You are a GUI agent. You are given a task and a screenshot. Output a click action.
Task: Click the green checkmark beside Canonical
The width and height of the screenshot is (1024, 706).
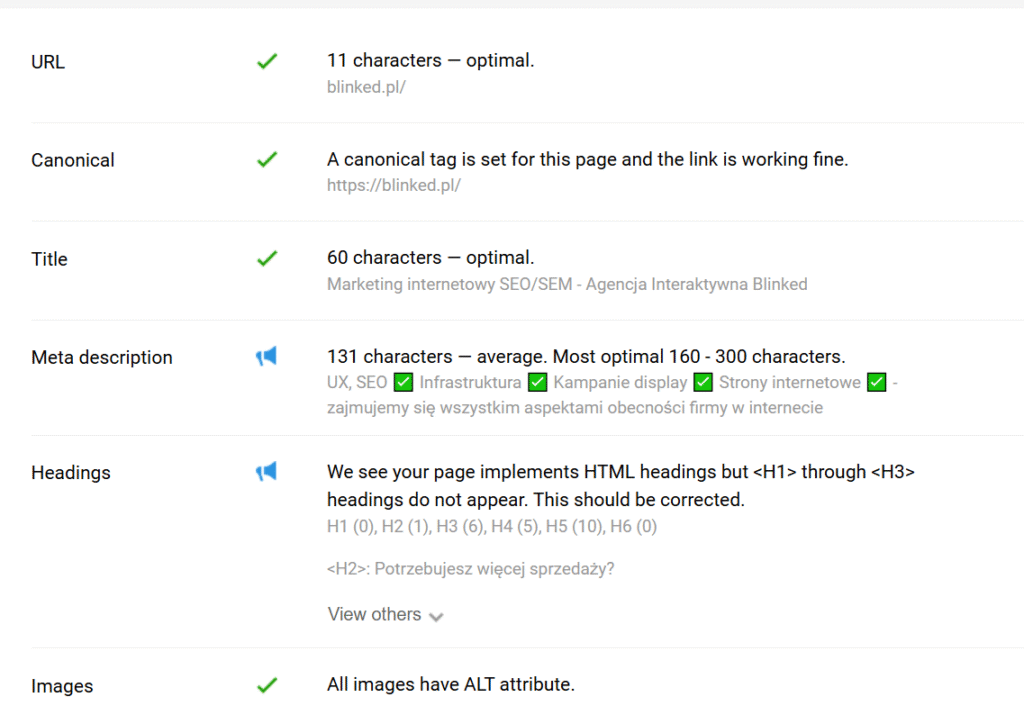pyautogui.click(x=266, y=159)
